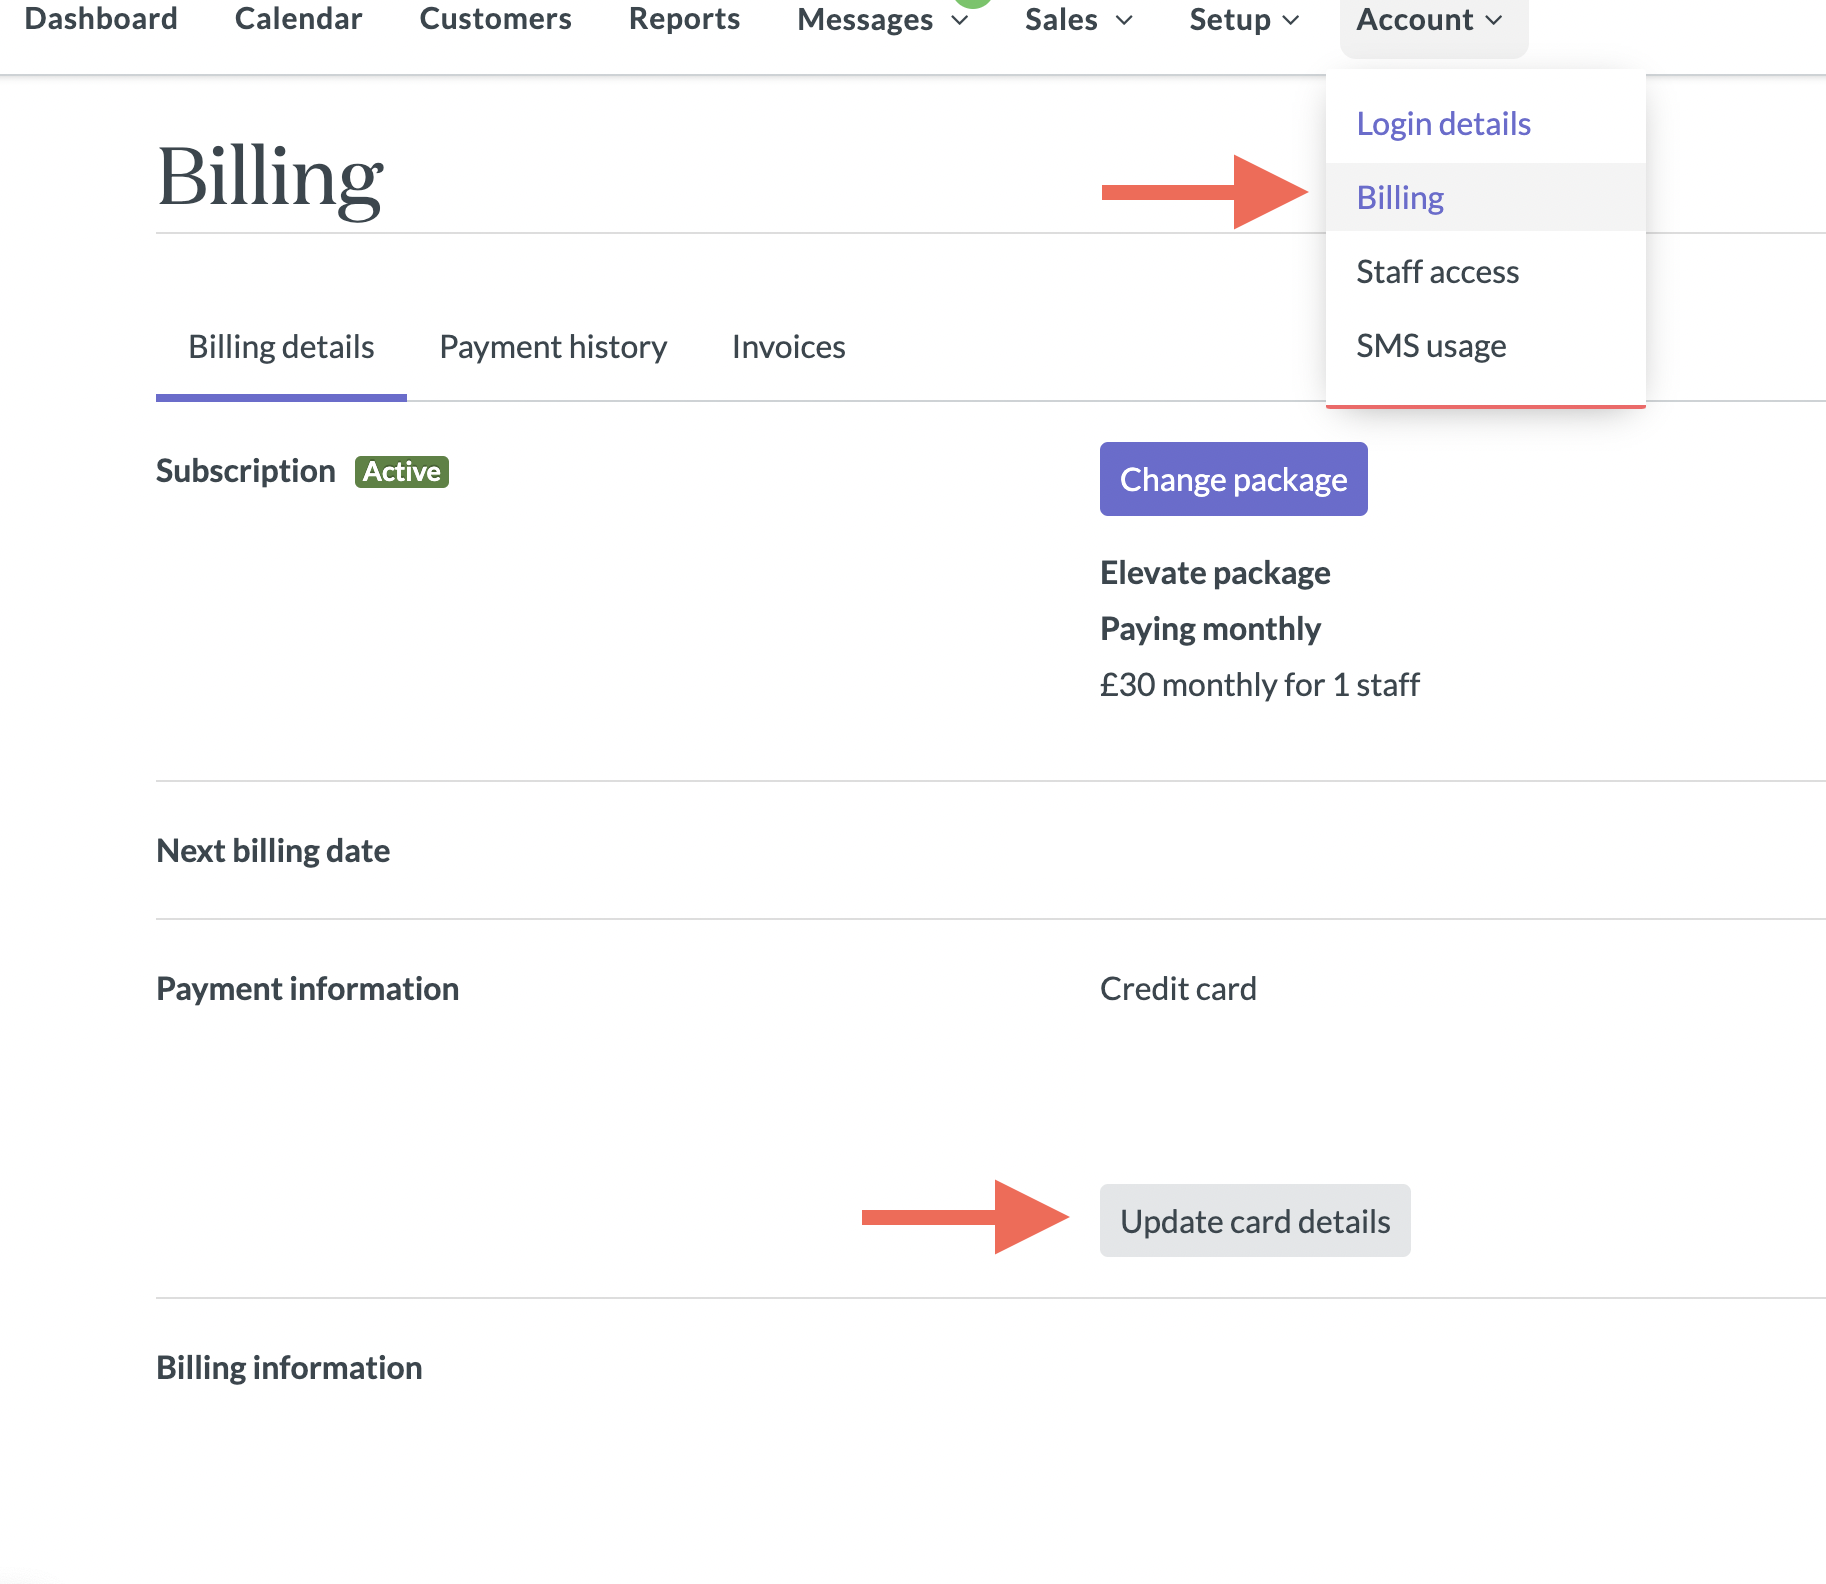This screenshot has height=1584, width=1826.
Task: Open the Calendar section
Action: pos(297,19)
